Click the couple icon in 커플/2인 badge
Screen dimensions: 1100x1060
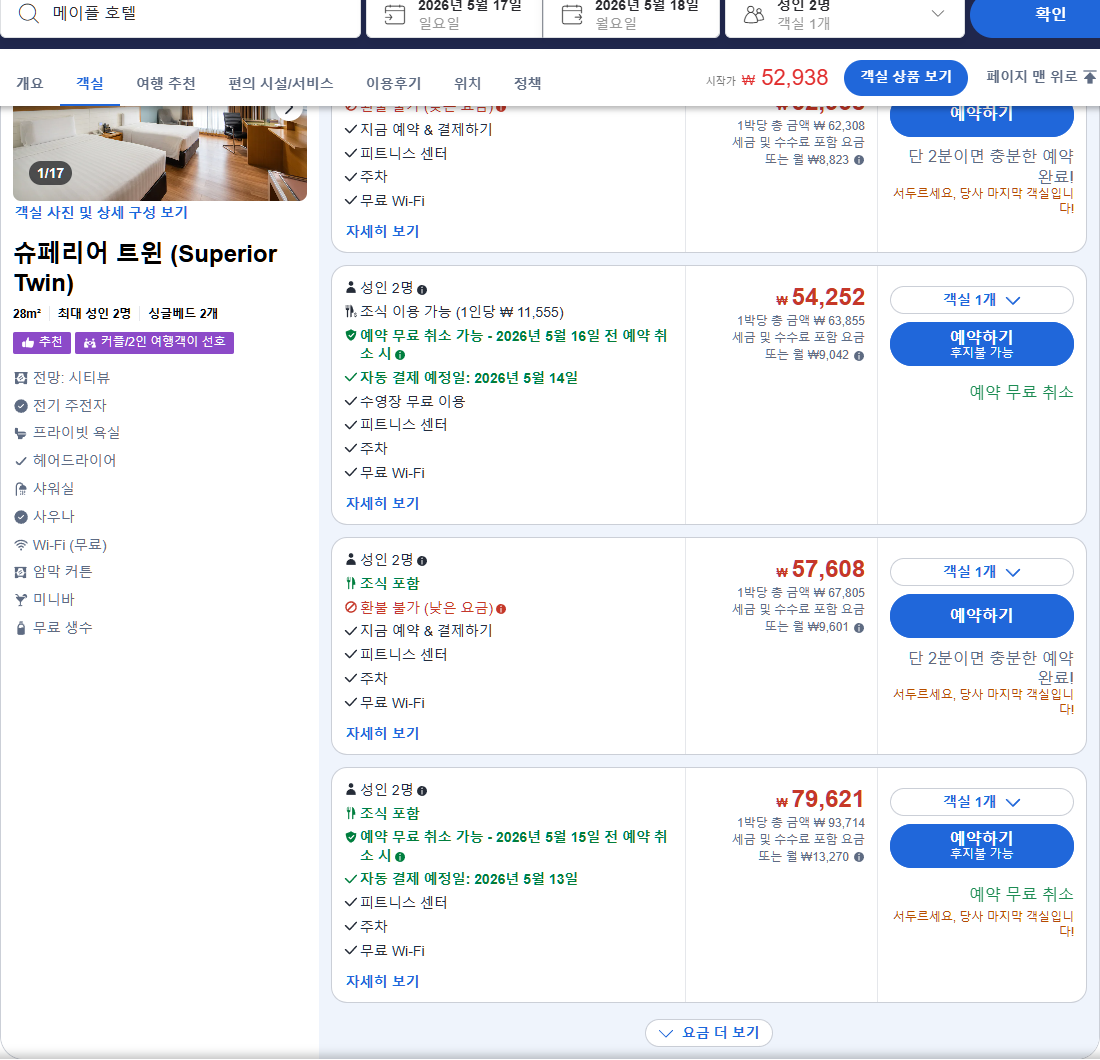(90, 342)
